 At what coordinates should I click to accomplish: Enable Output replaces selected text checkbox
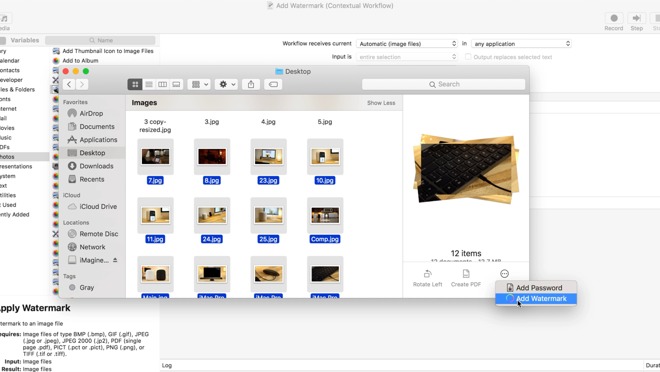tap(468, 57)
